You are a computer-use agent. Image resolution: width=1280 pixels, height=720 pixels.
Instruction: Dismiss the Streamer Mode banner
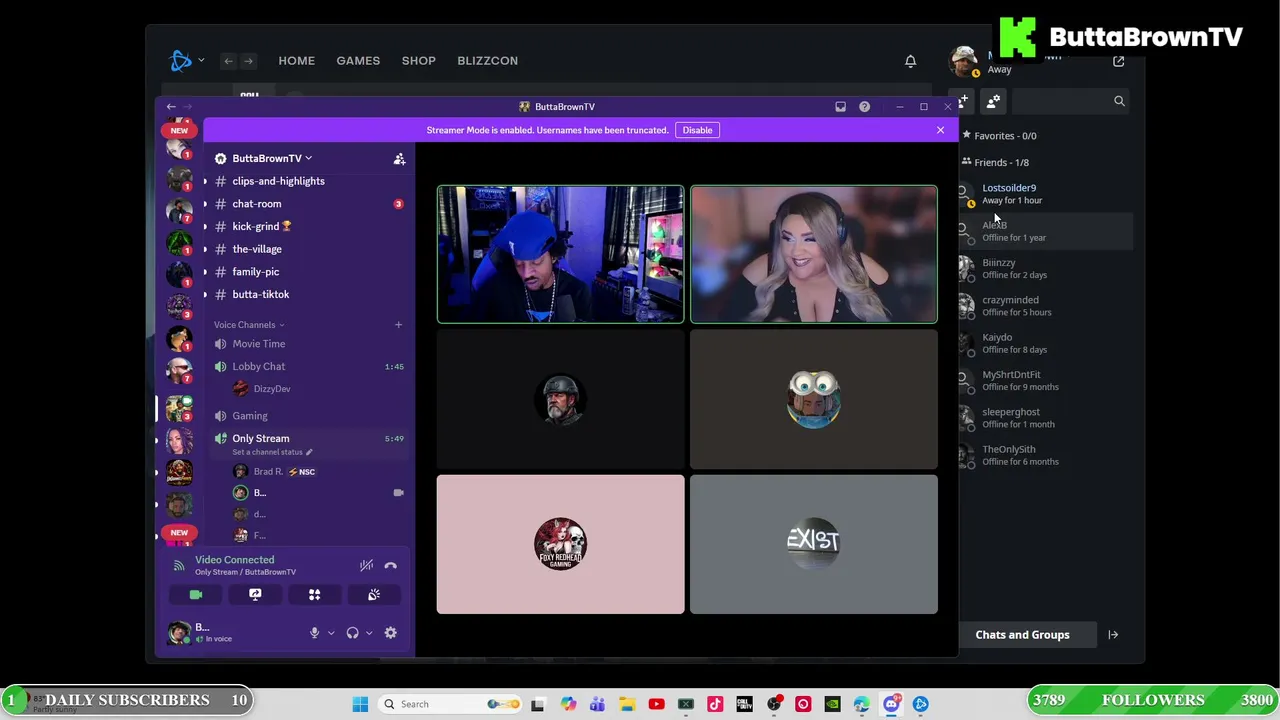click(940, 130)
